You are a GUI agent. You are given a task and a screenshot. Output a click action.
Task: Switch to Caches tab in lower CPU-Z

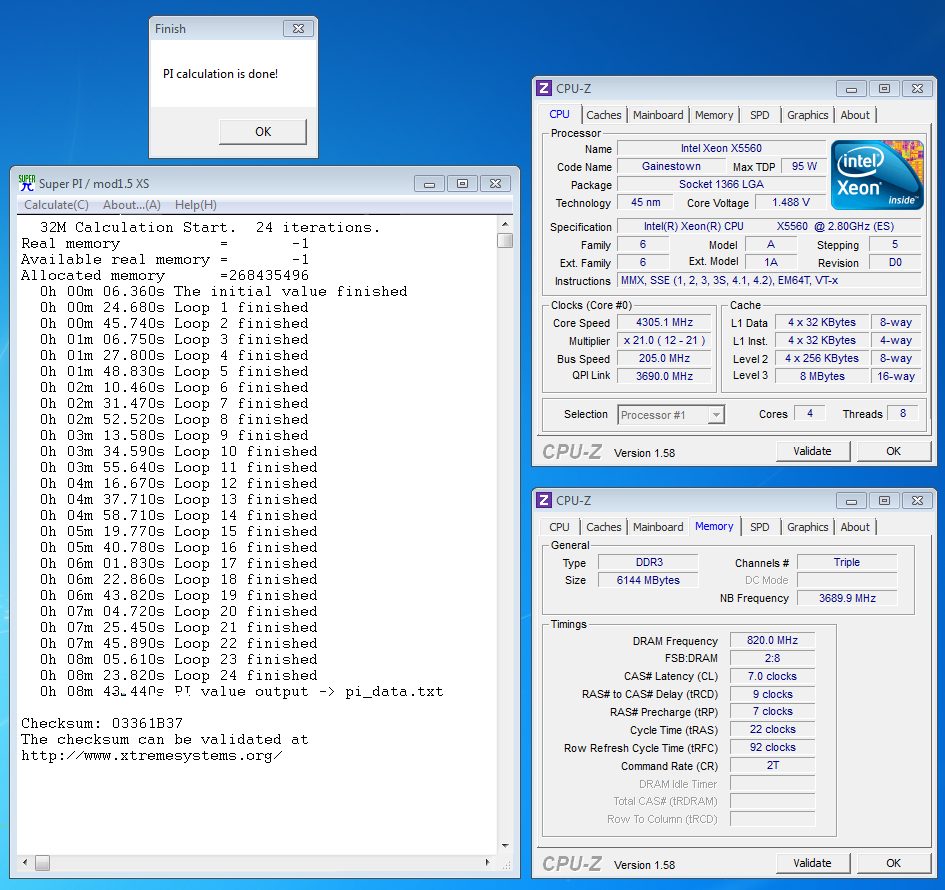tap(603, 527)
